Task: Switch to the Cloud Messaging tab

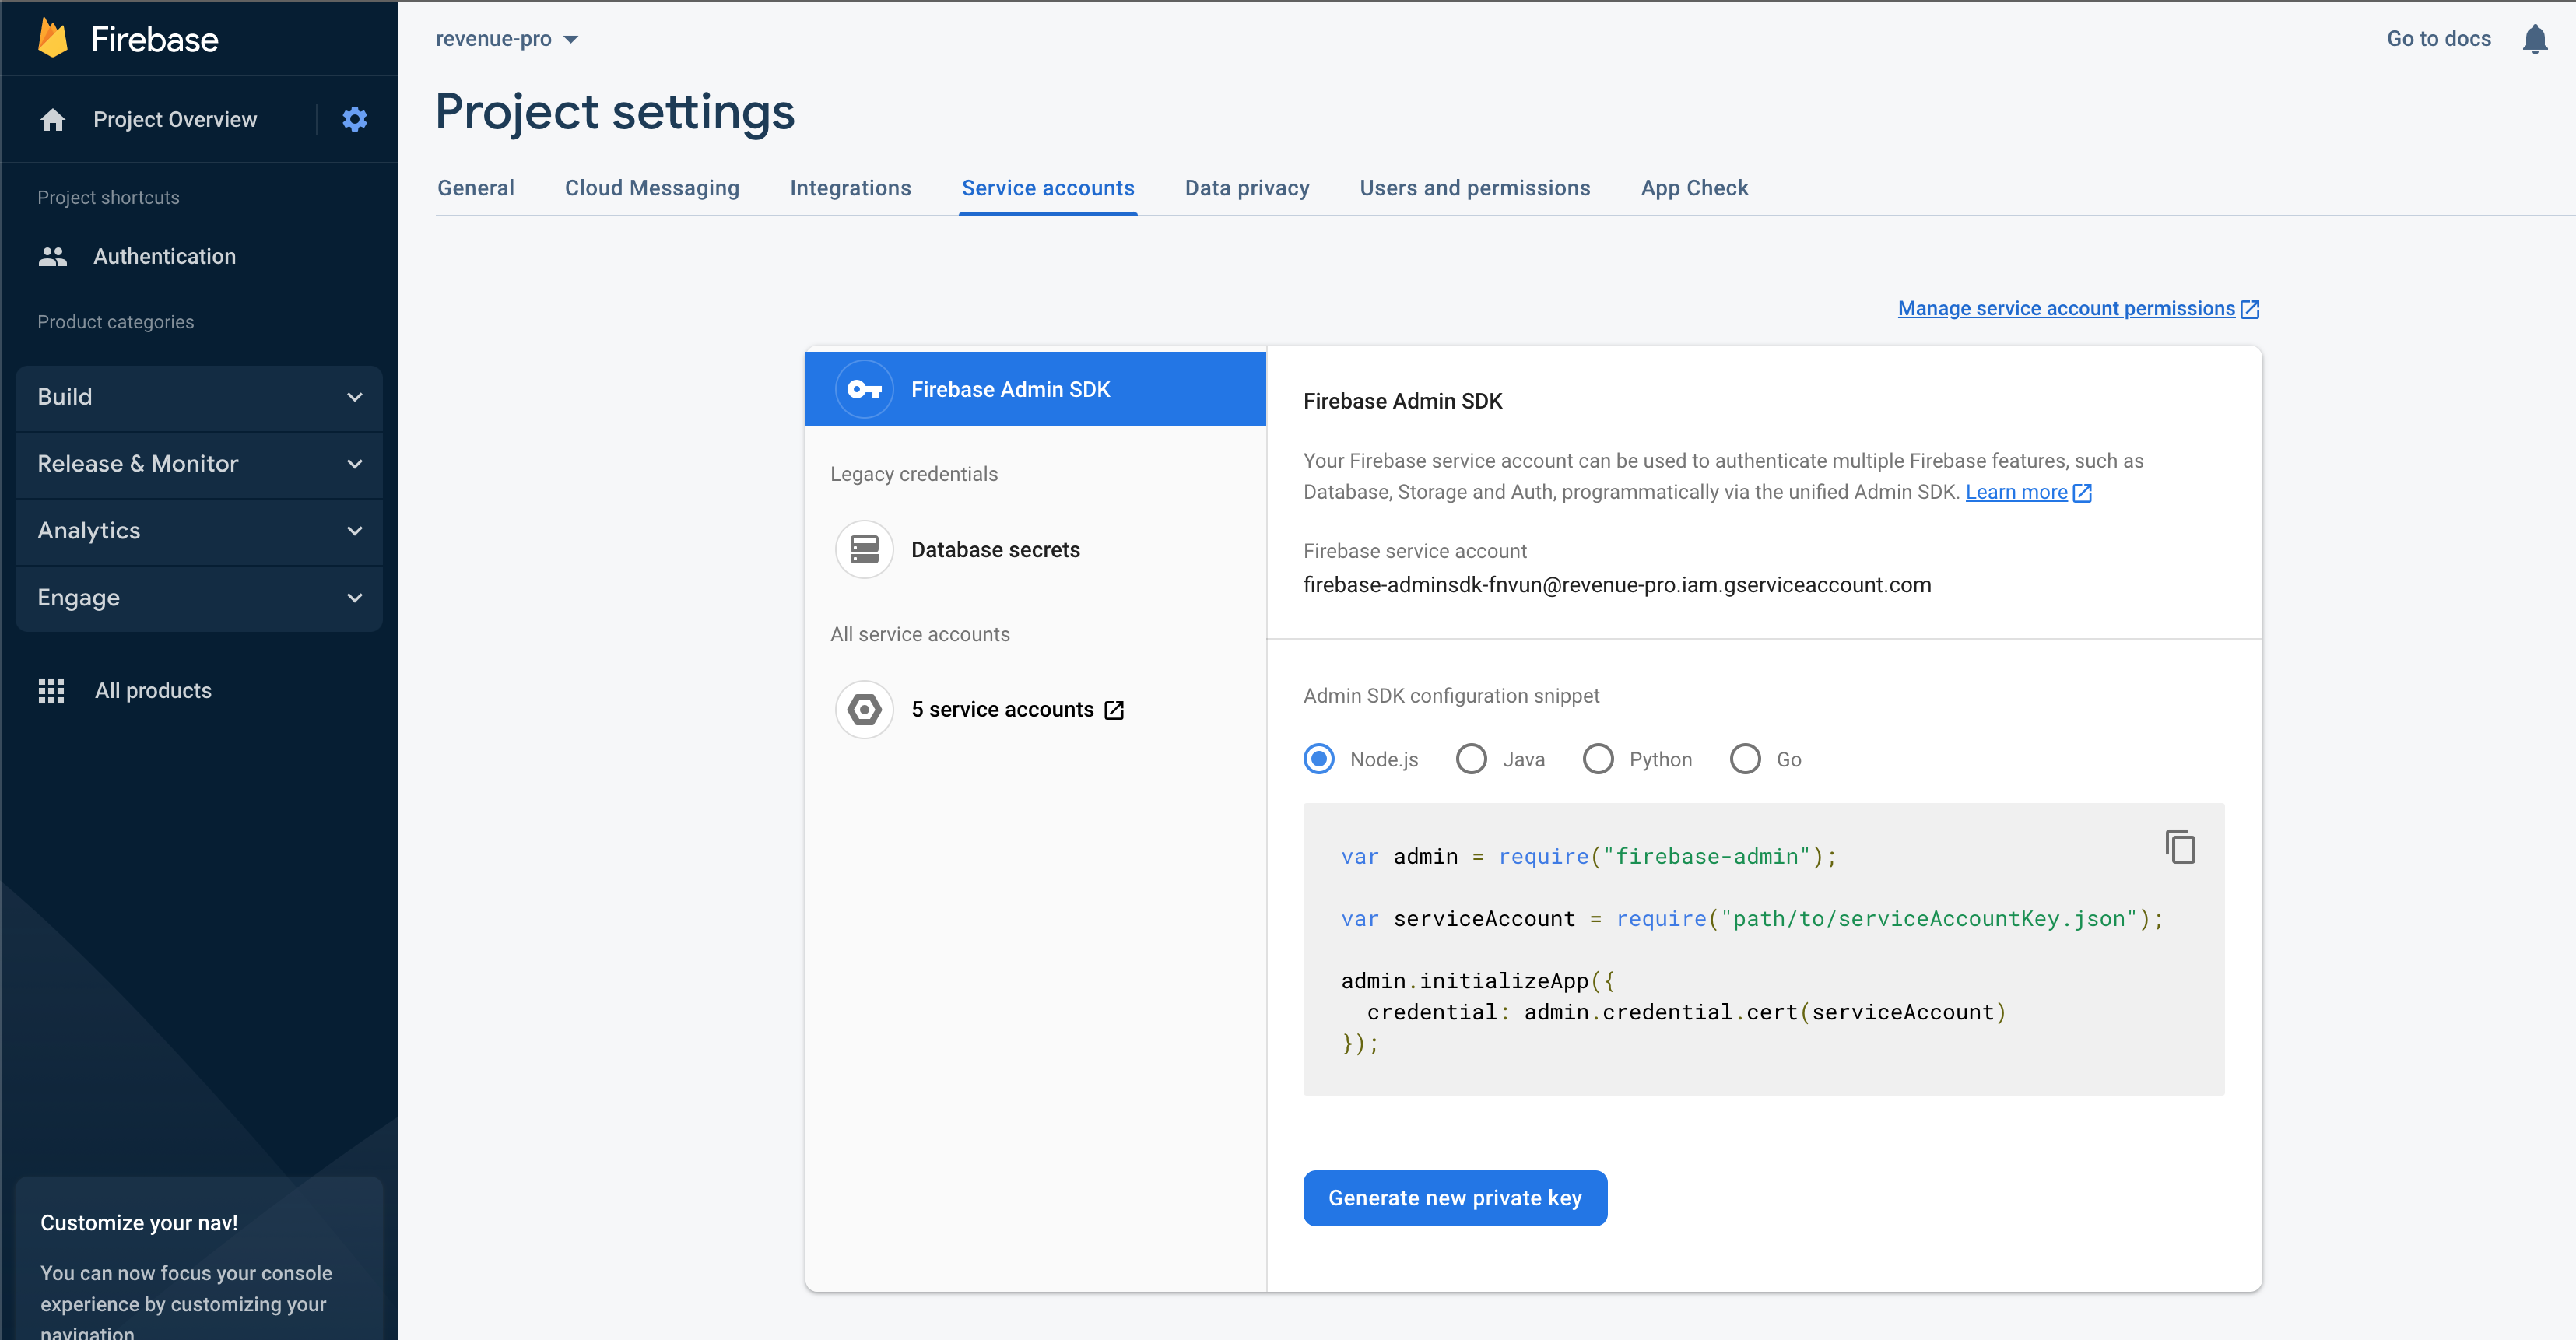Action: click(x=652, y=189)
